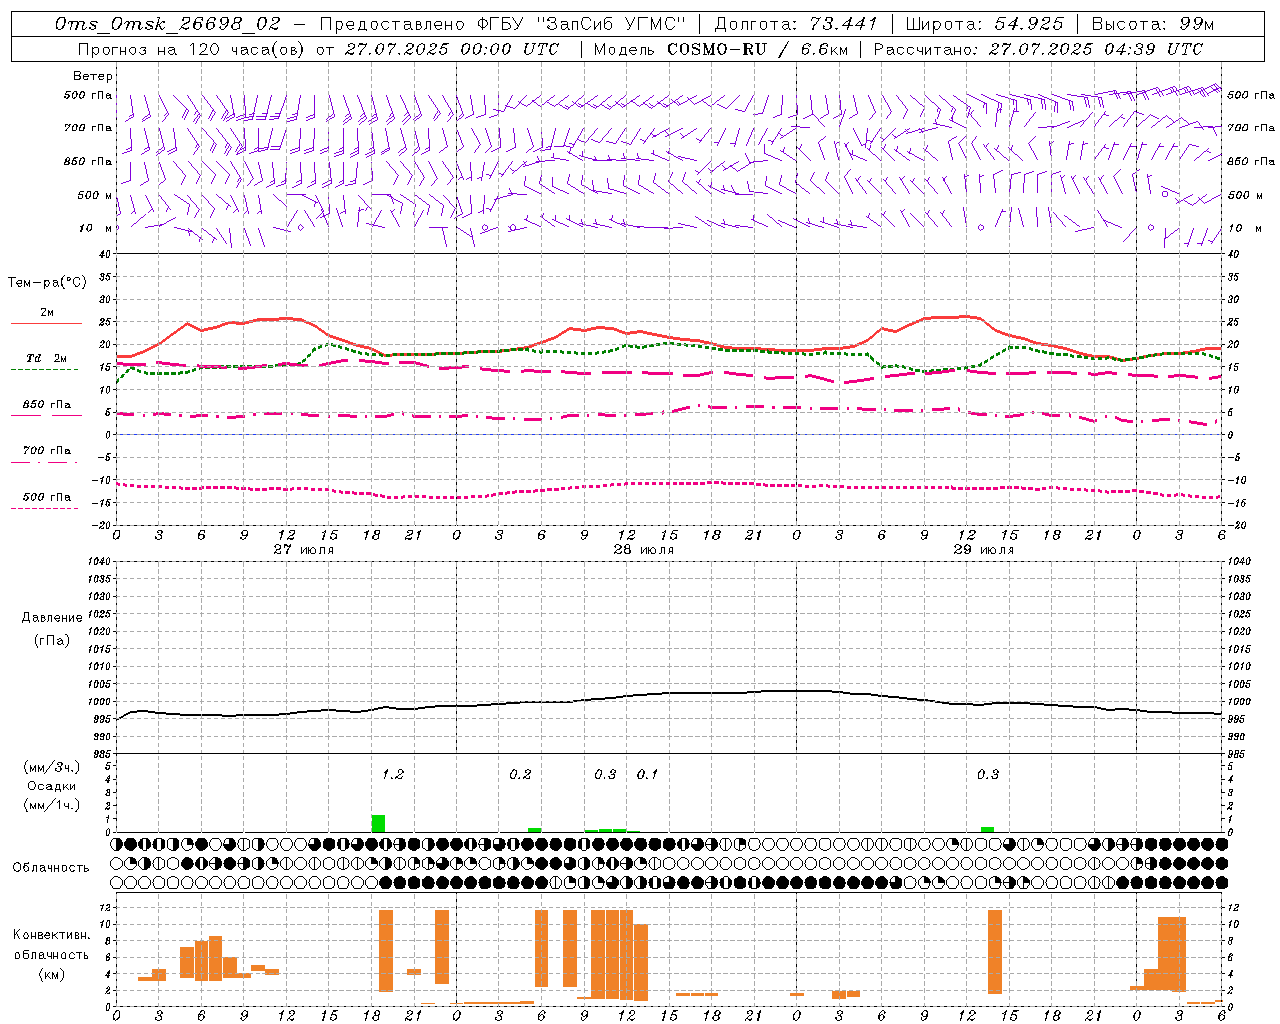This screenshot has height=1024, width=1280.
Task: Select the forecast start 27.07.2025 00:00 UTC
Action: (452, 49)
